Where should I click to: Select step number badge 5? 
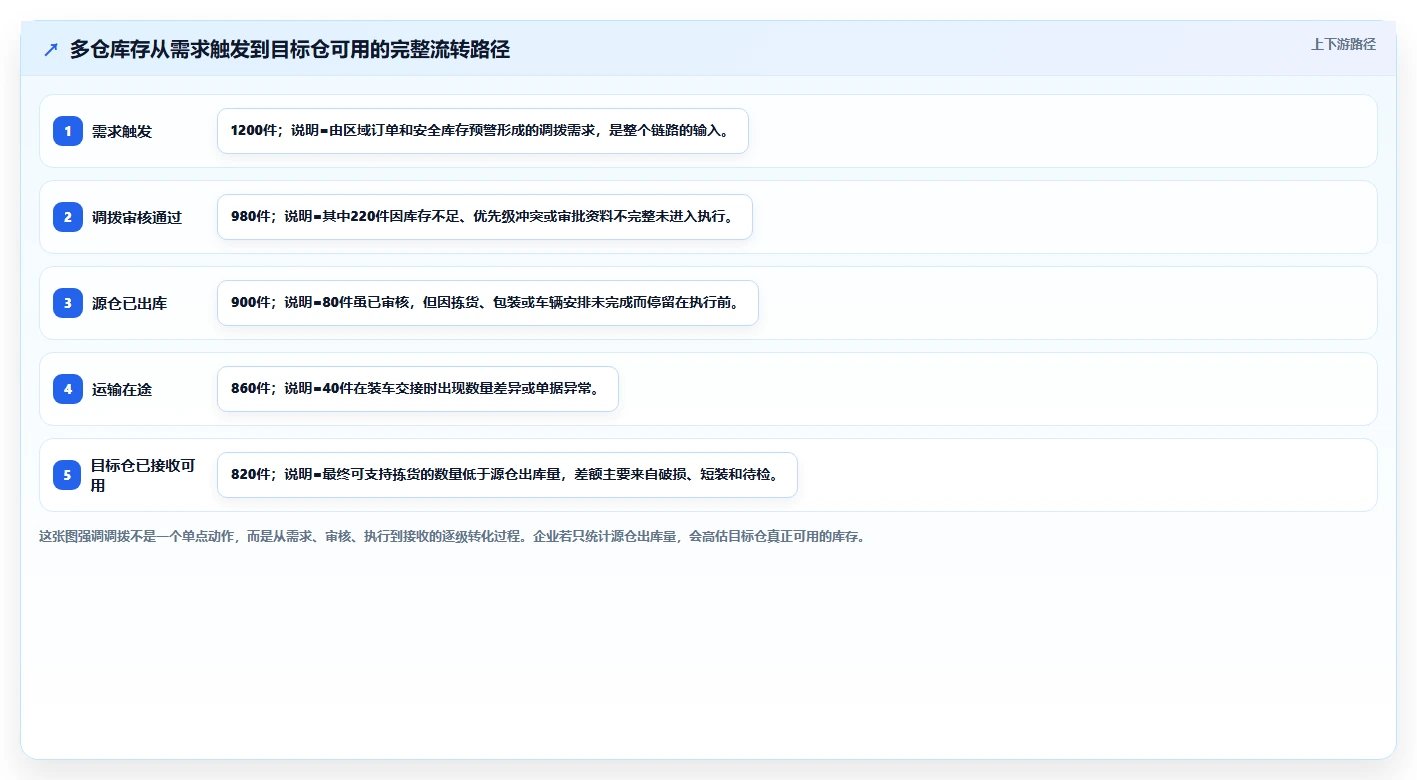[68, 475]
